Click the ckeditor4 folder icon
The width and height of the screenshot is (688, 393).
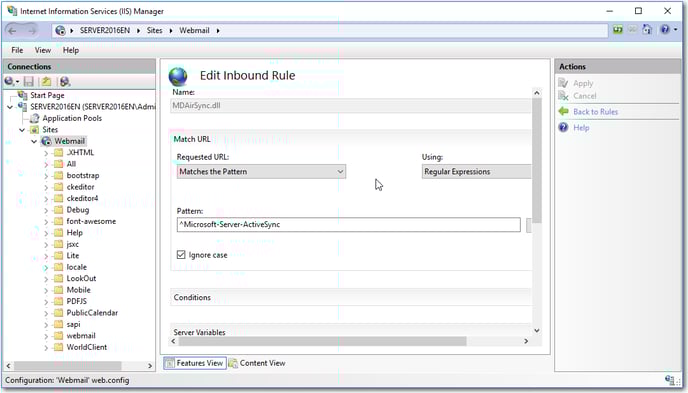[58, 198]
